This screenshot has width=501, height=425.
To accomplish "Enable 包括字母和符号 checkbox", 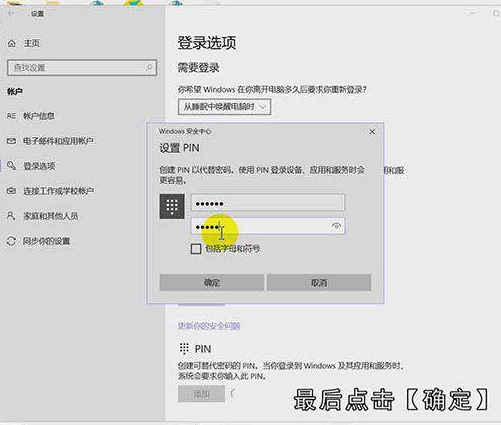I will point(196,249).
